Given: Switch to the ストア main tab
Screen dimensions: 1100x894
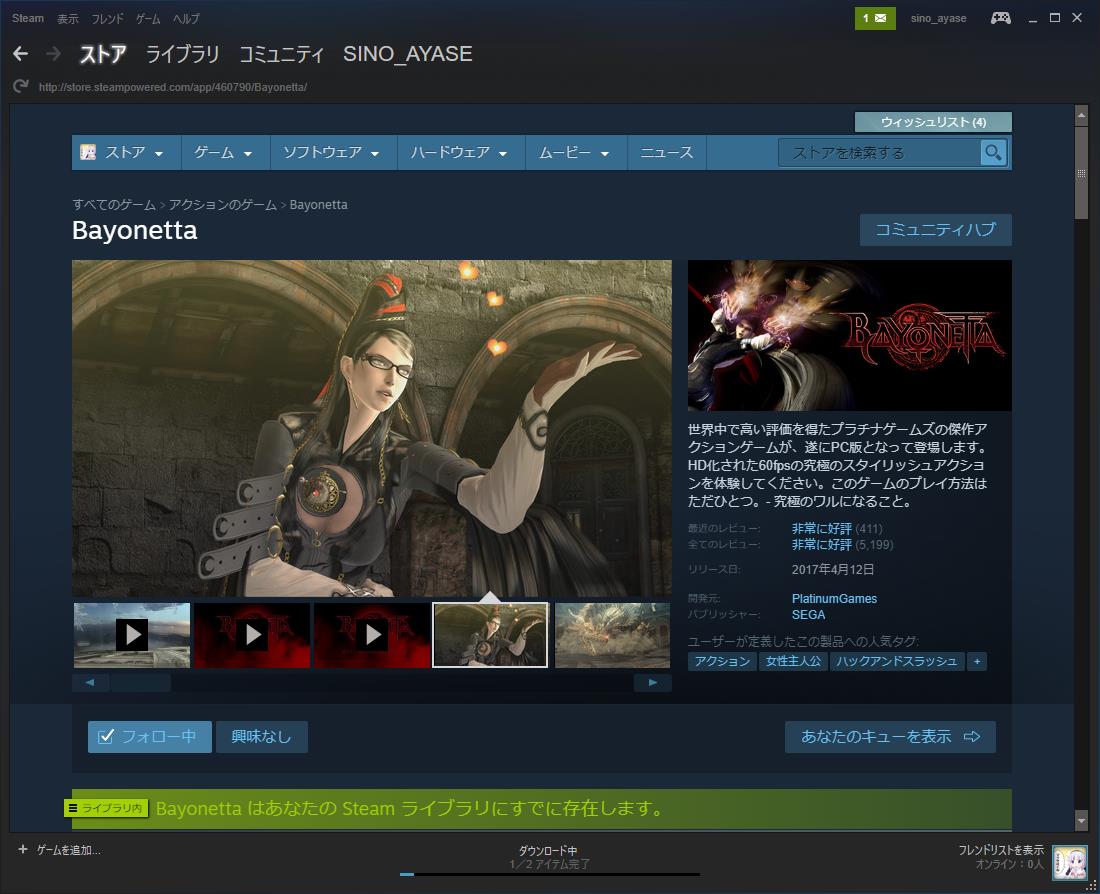Looking at the screenshot, I should [x=102, y=54].
